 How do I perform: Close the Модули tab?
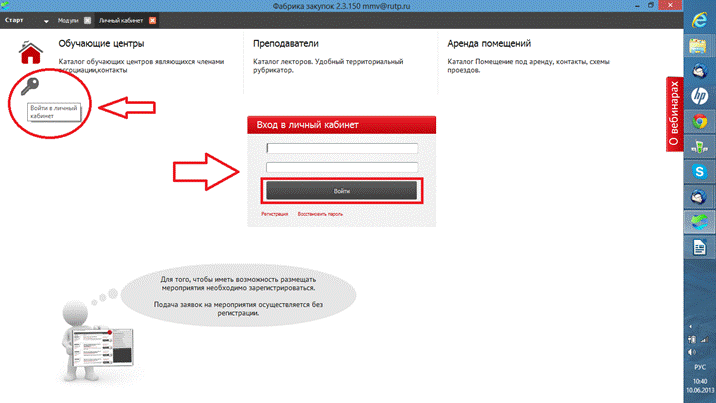87,21
